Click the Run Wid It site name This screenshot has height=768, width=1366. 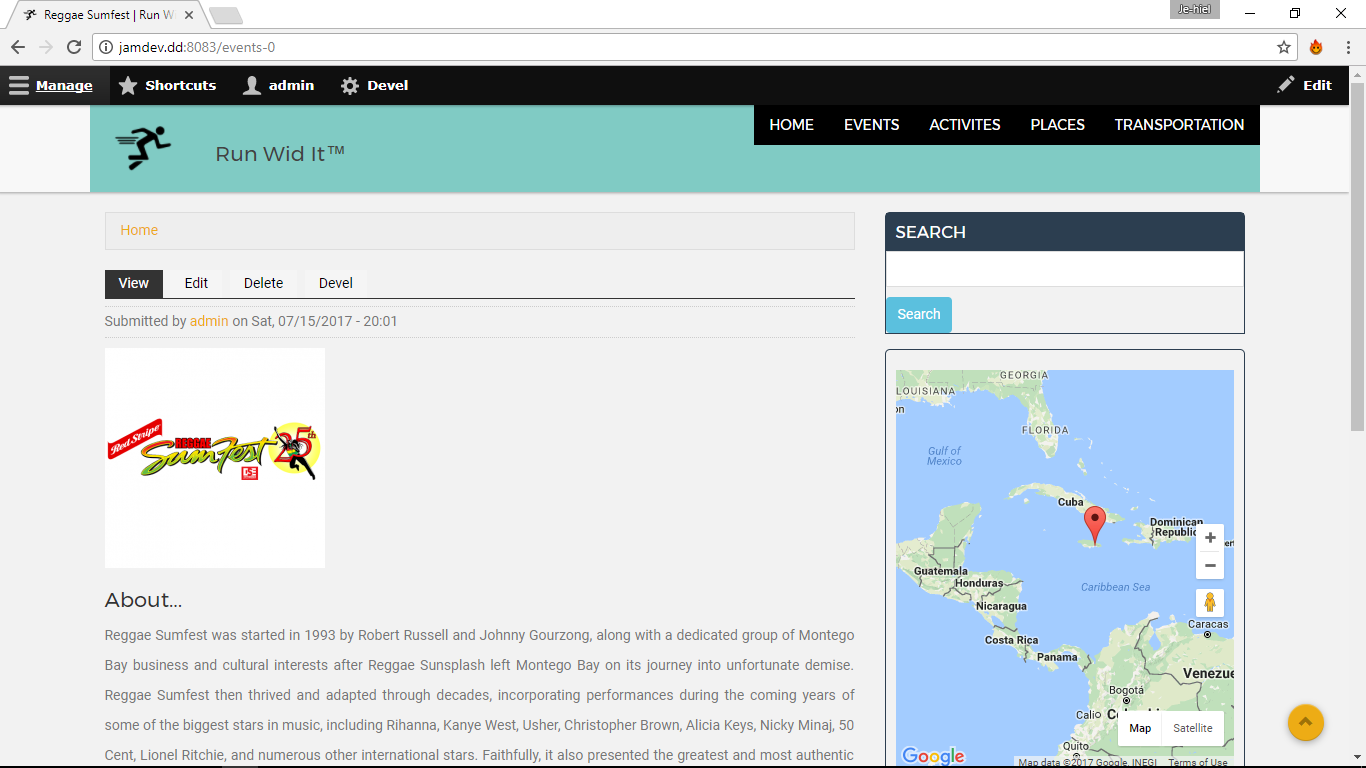click(280, 154)
